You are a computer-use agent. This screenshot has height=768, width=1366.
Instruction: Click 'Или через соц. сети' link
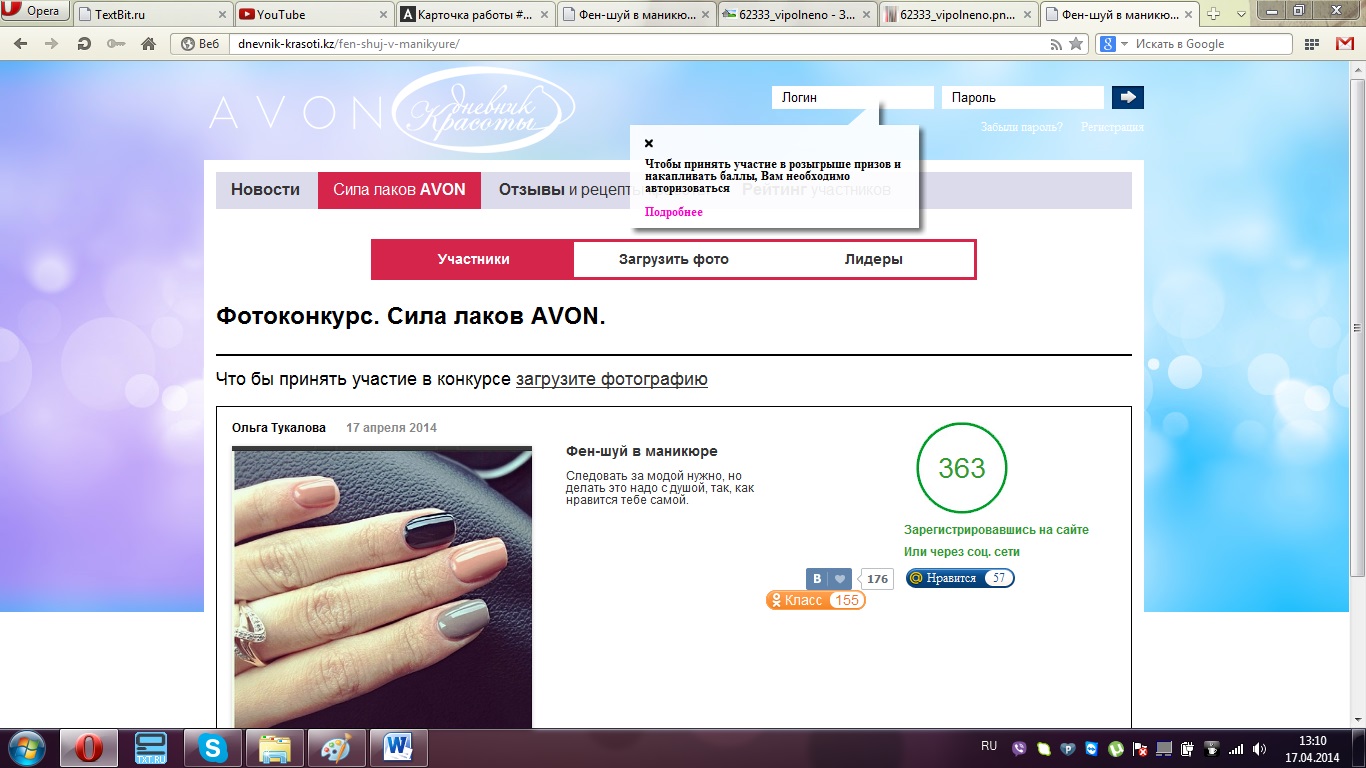pyautogui.click(x=962, y=552)
